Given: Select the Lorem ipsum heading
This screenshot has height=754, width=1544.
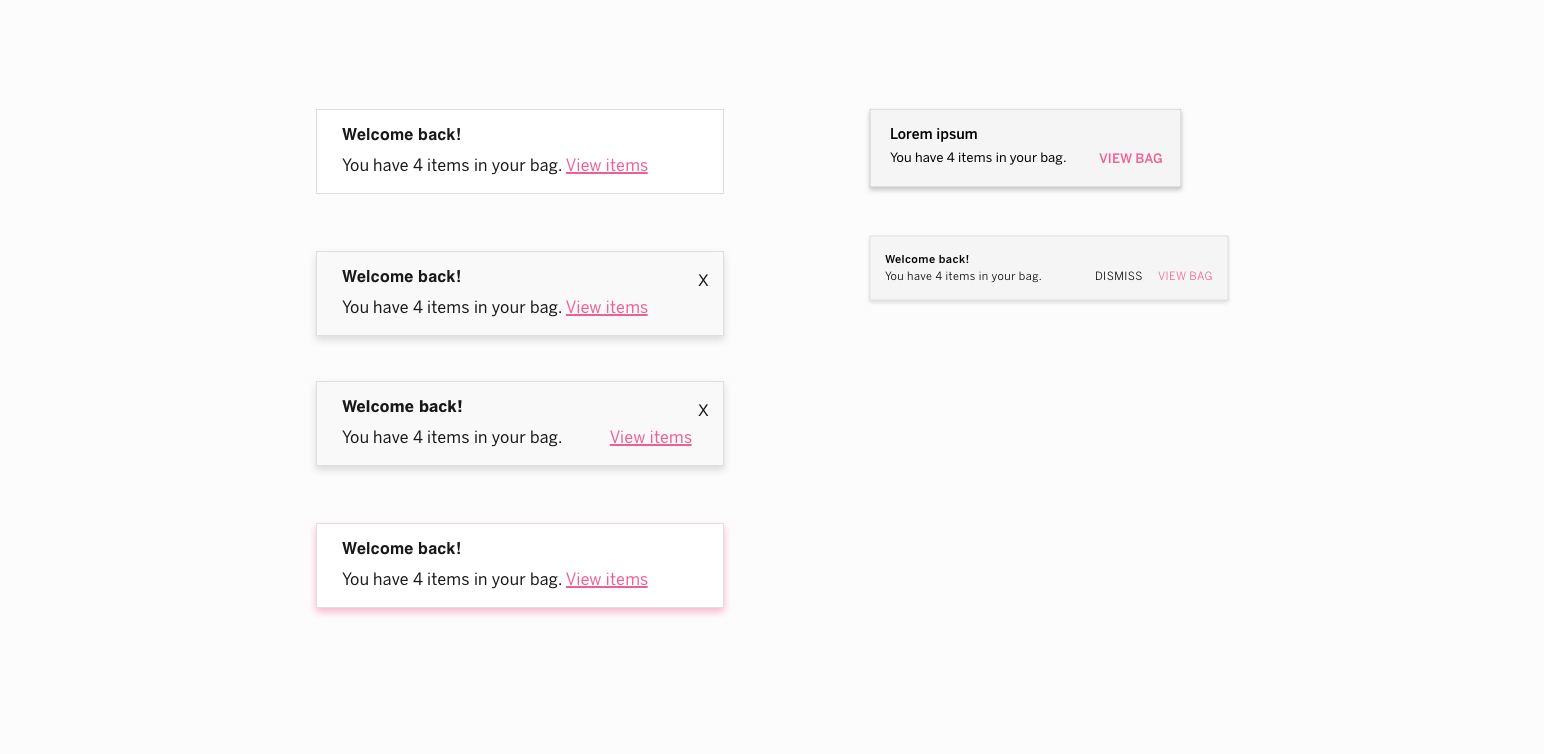Looking at the screenshot, I should (934, 134).
